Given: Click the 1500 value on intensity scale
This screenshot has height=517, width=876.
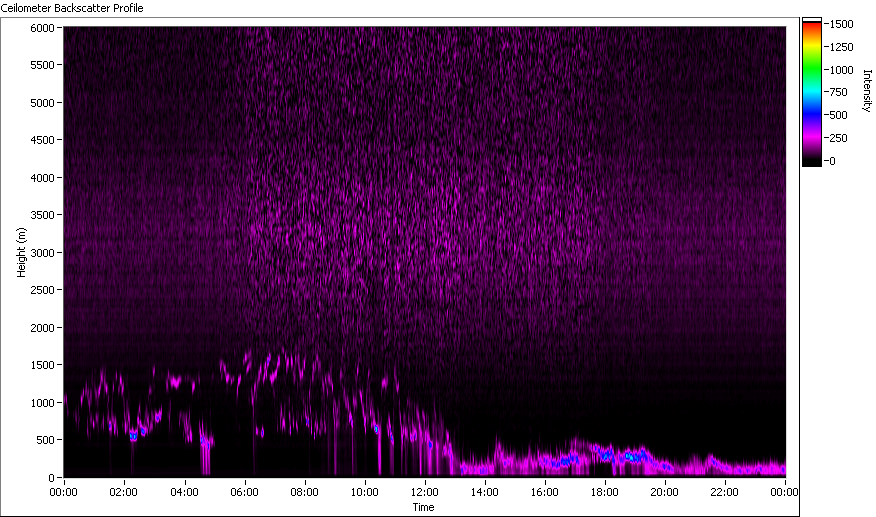Looking at the screenshot, I should (841, 24).
